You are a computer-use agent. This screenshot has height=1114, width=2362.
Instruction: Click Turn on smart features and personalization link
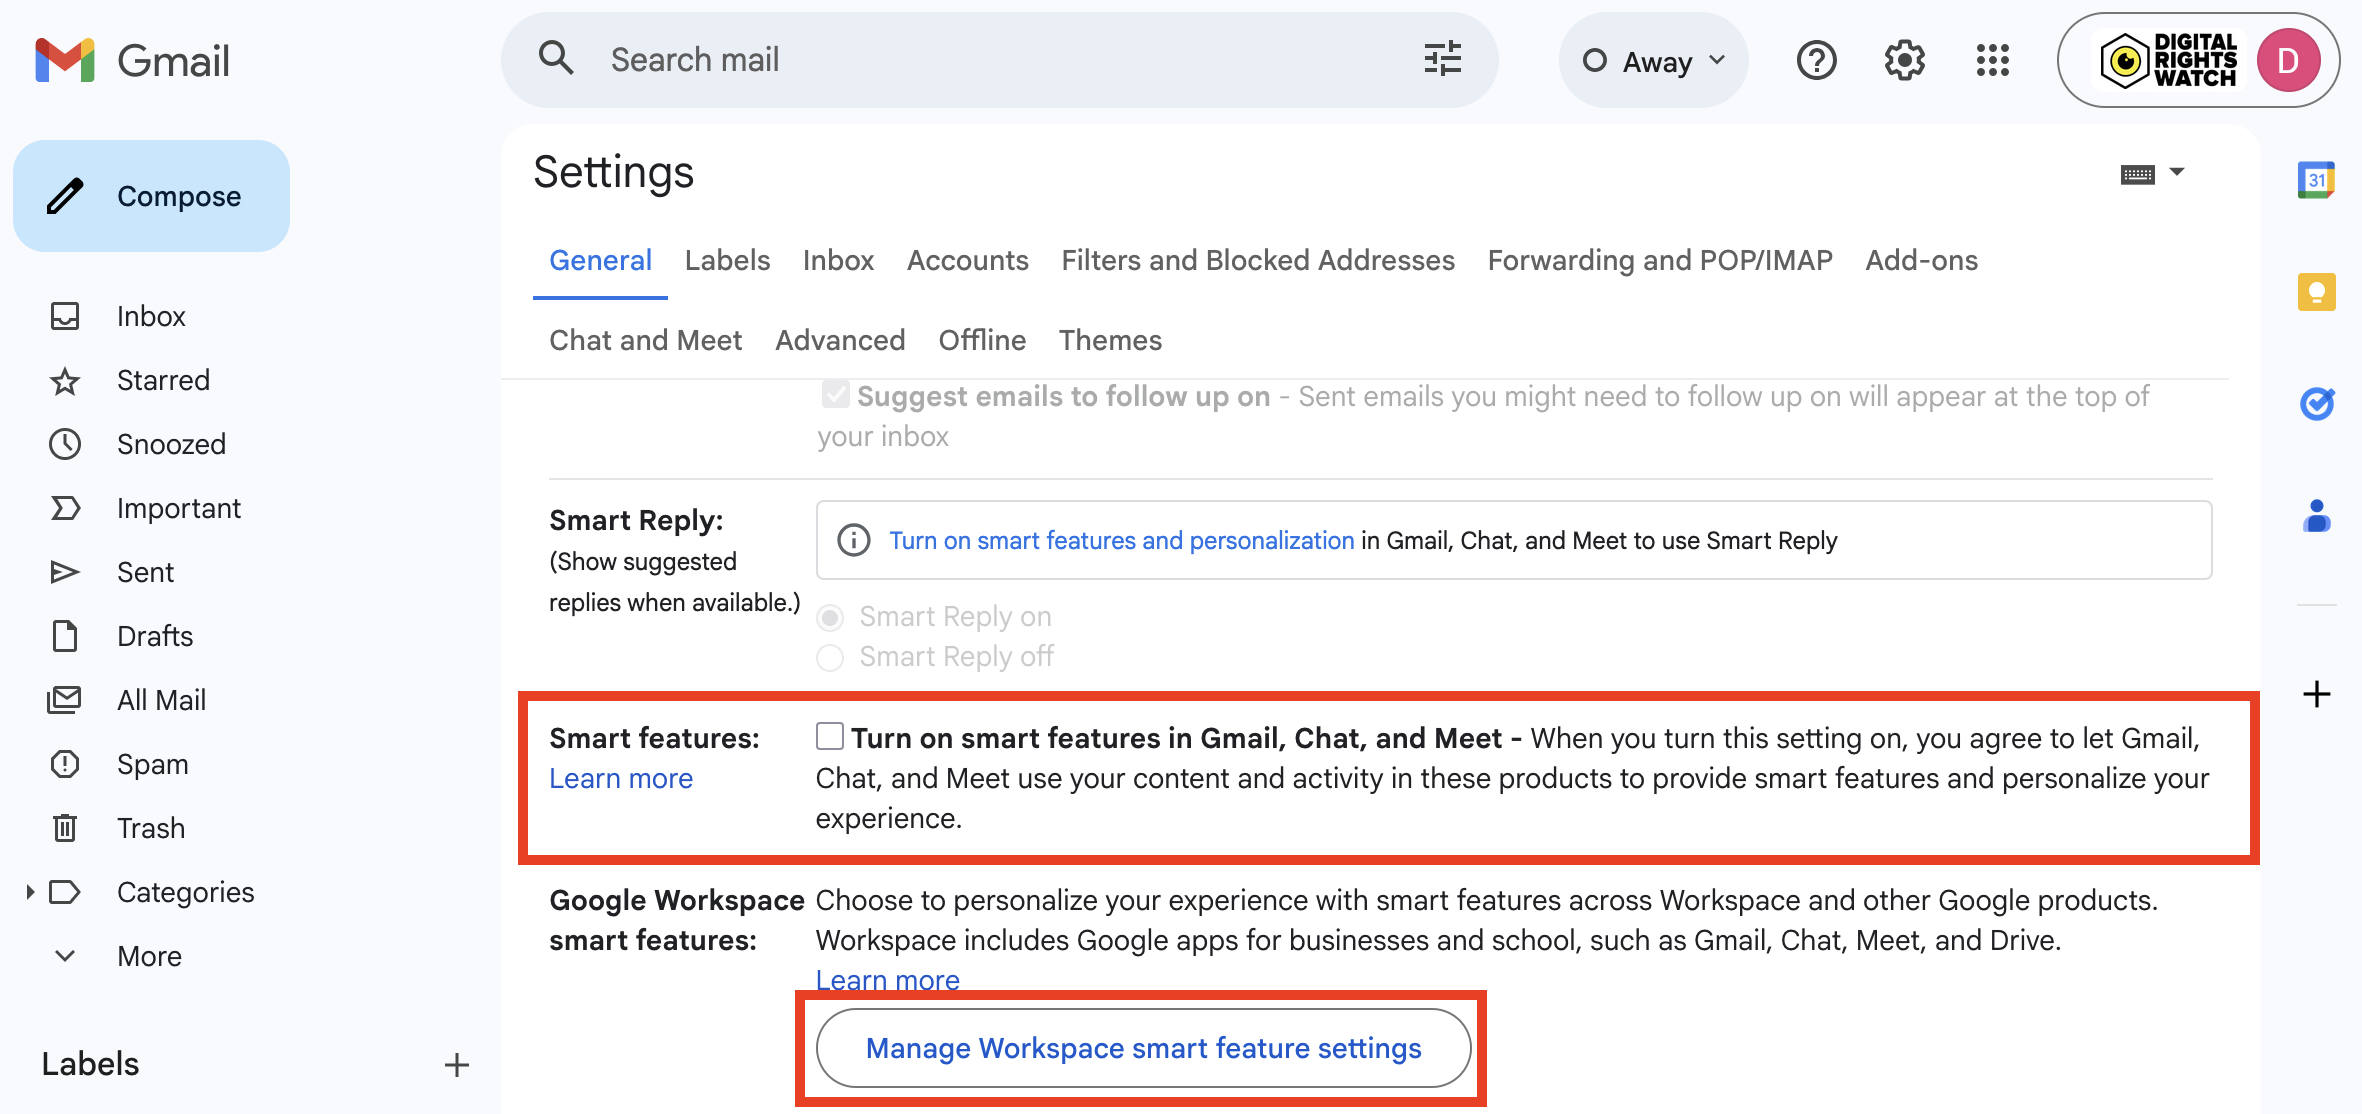coord(1121,541)
